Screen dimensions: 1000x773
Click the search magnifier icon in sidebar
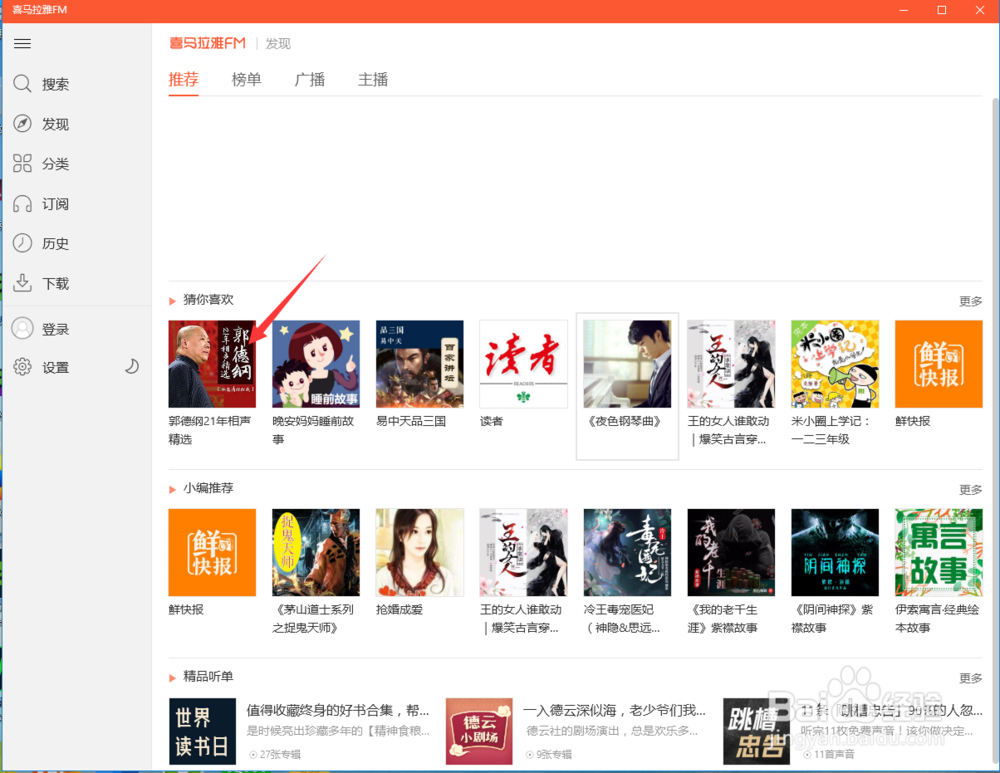point(22,84)
